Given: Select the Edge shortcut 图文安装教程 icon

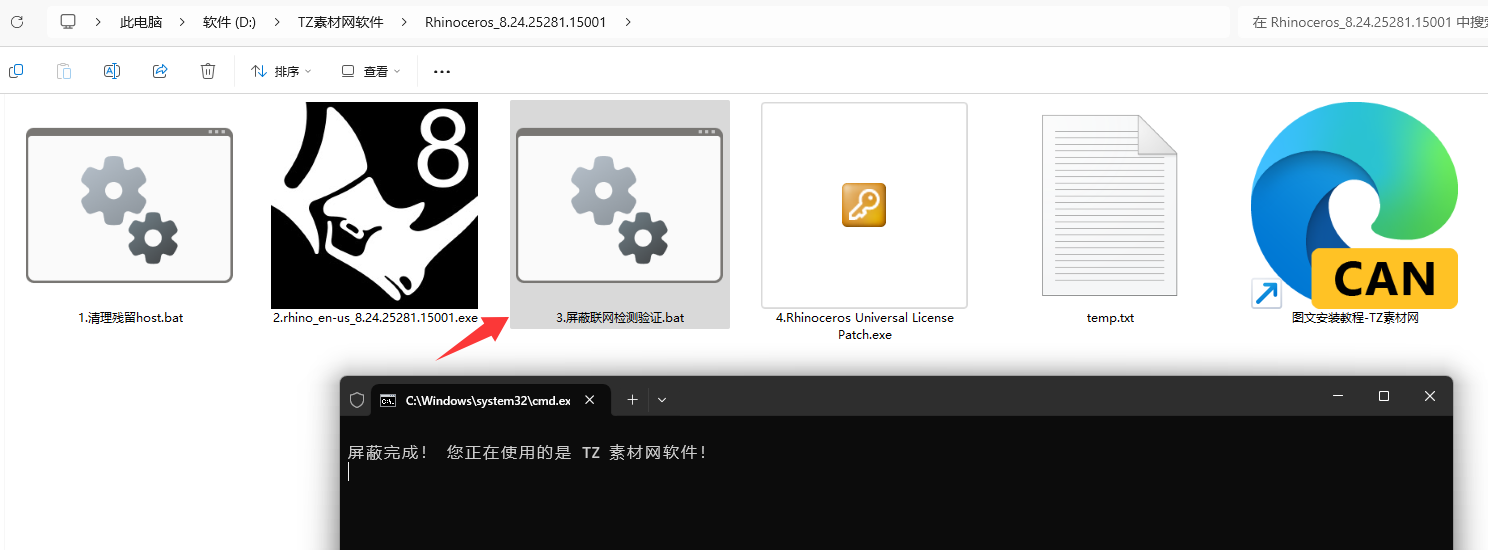Looking at the screenshot, I should 1354,205.
